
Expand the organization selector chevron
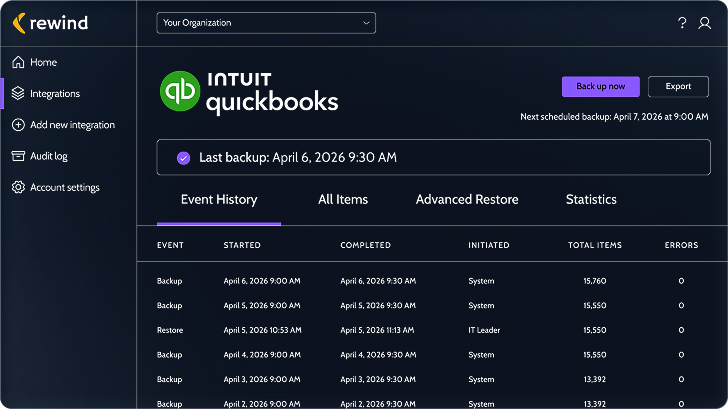click(x=366, y=23)
